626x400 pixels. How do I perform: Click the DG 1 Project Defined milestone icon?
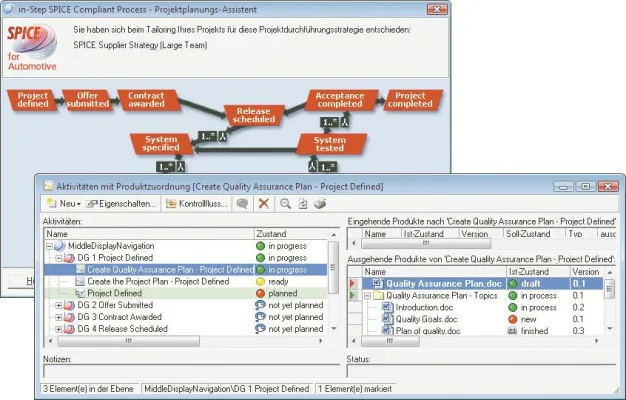tap(69, 258)
